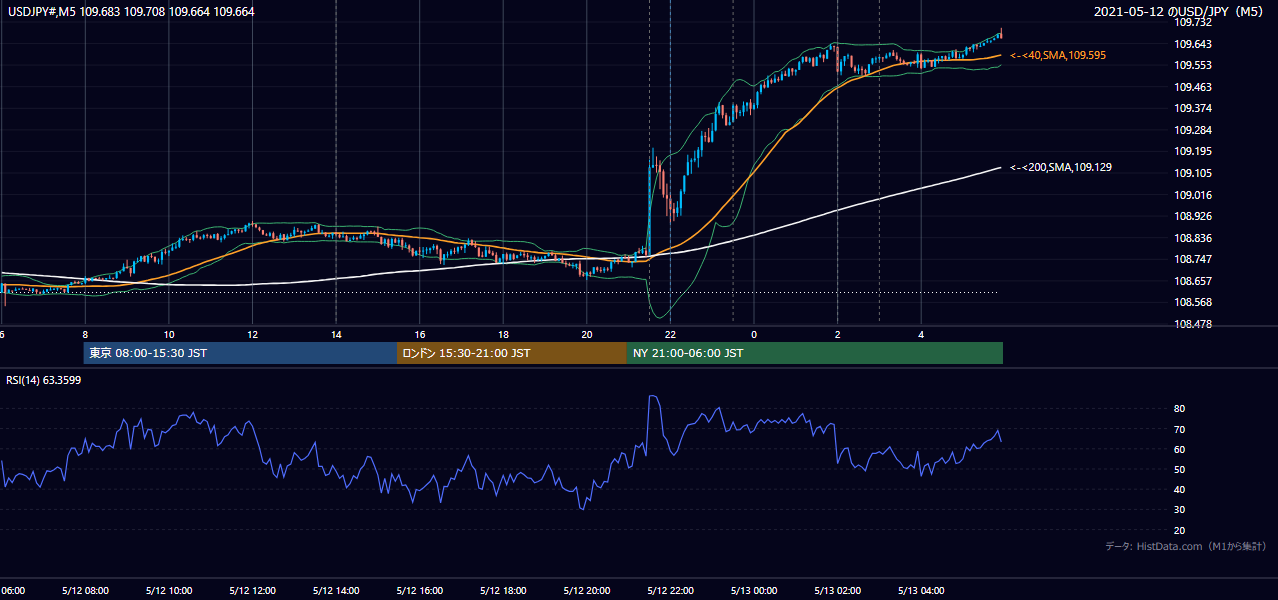
Task: Click the bottom timestamp 5/12 20:00
Action: point(587,591)
